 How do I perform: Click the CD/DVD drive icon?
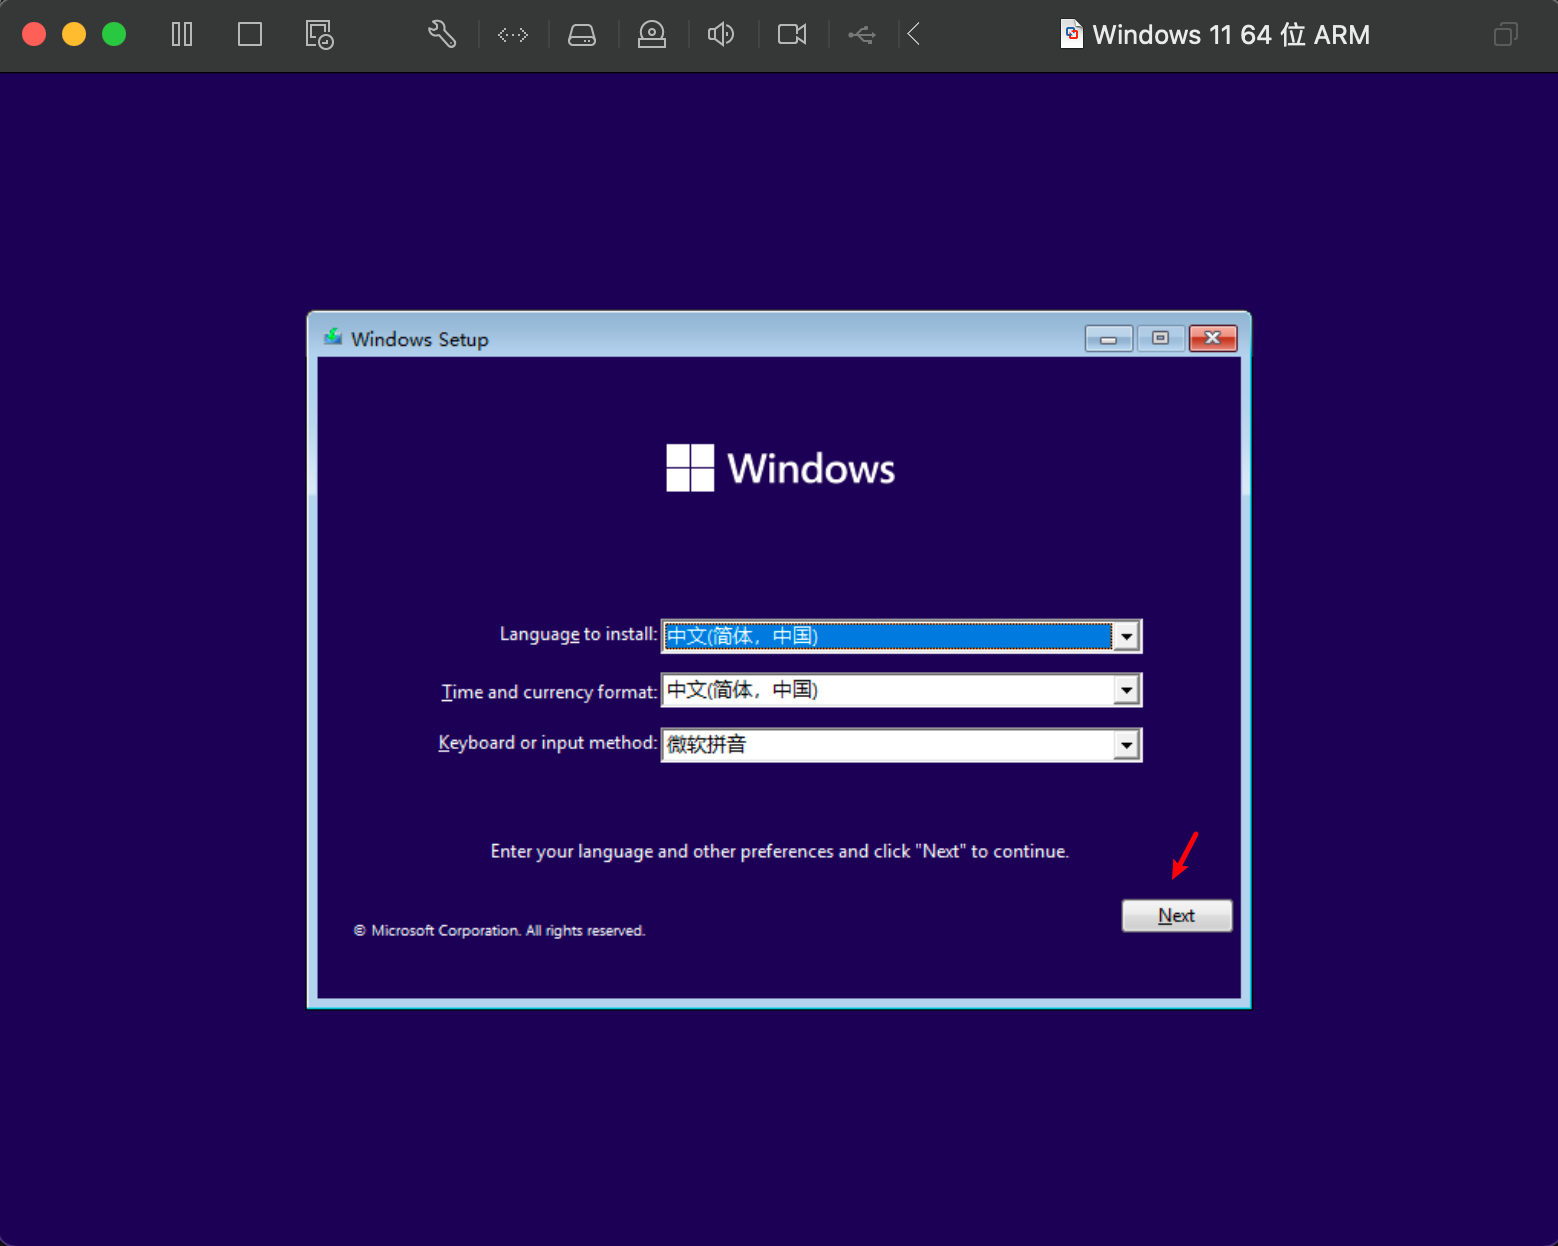(652, 35)
